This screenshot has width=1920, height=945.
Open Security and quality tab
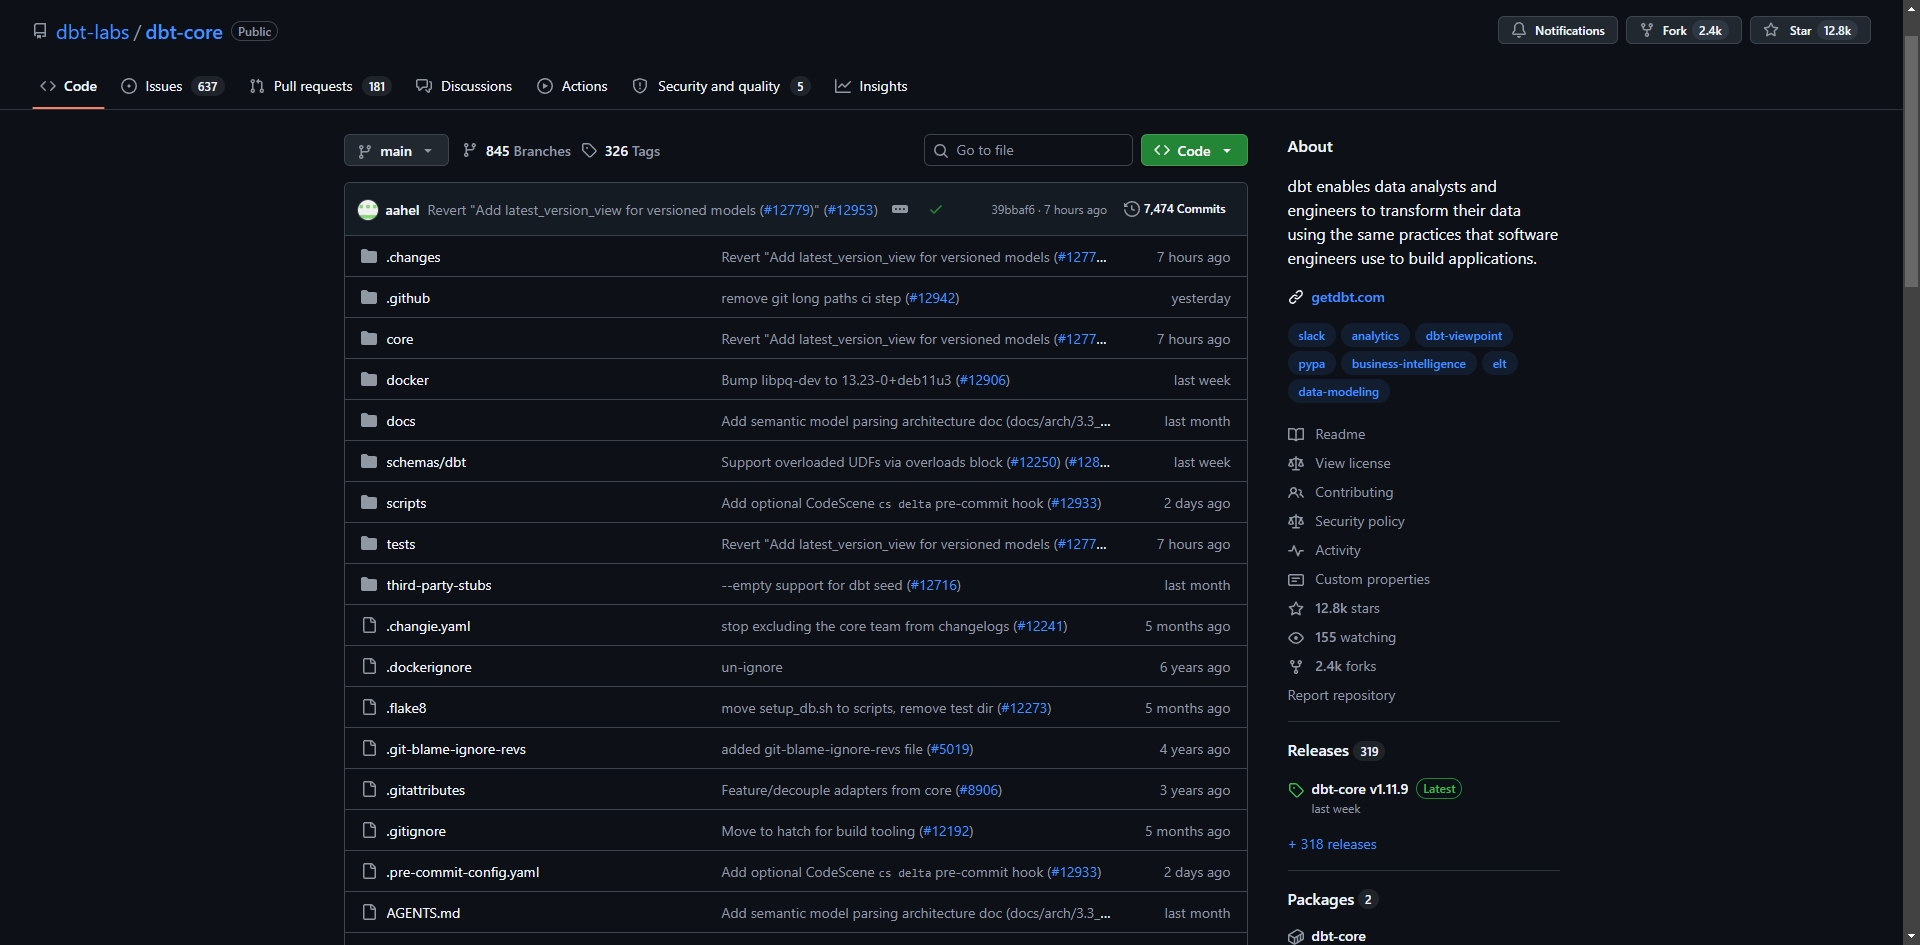tap(720, 86)
